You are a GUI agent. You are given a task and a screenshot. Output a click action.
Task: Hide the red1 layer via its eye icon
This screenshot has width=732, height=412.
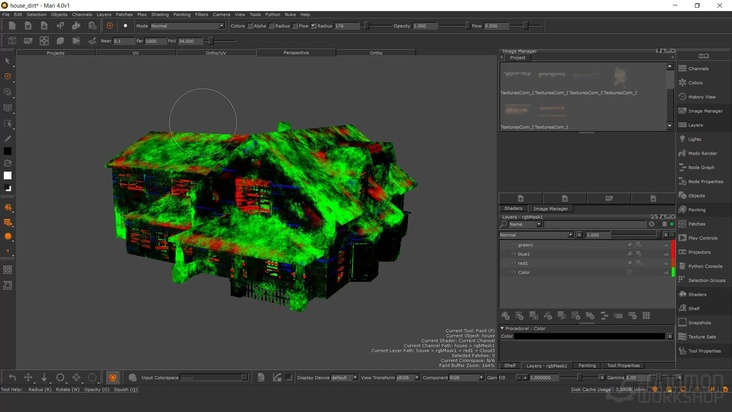click(513, 263)
